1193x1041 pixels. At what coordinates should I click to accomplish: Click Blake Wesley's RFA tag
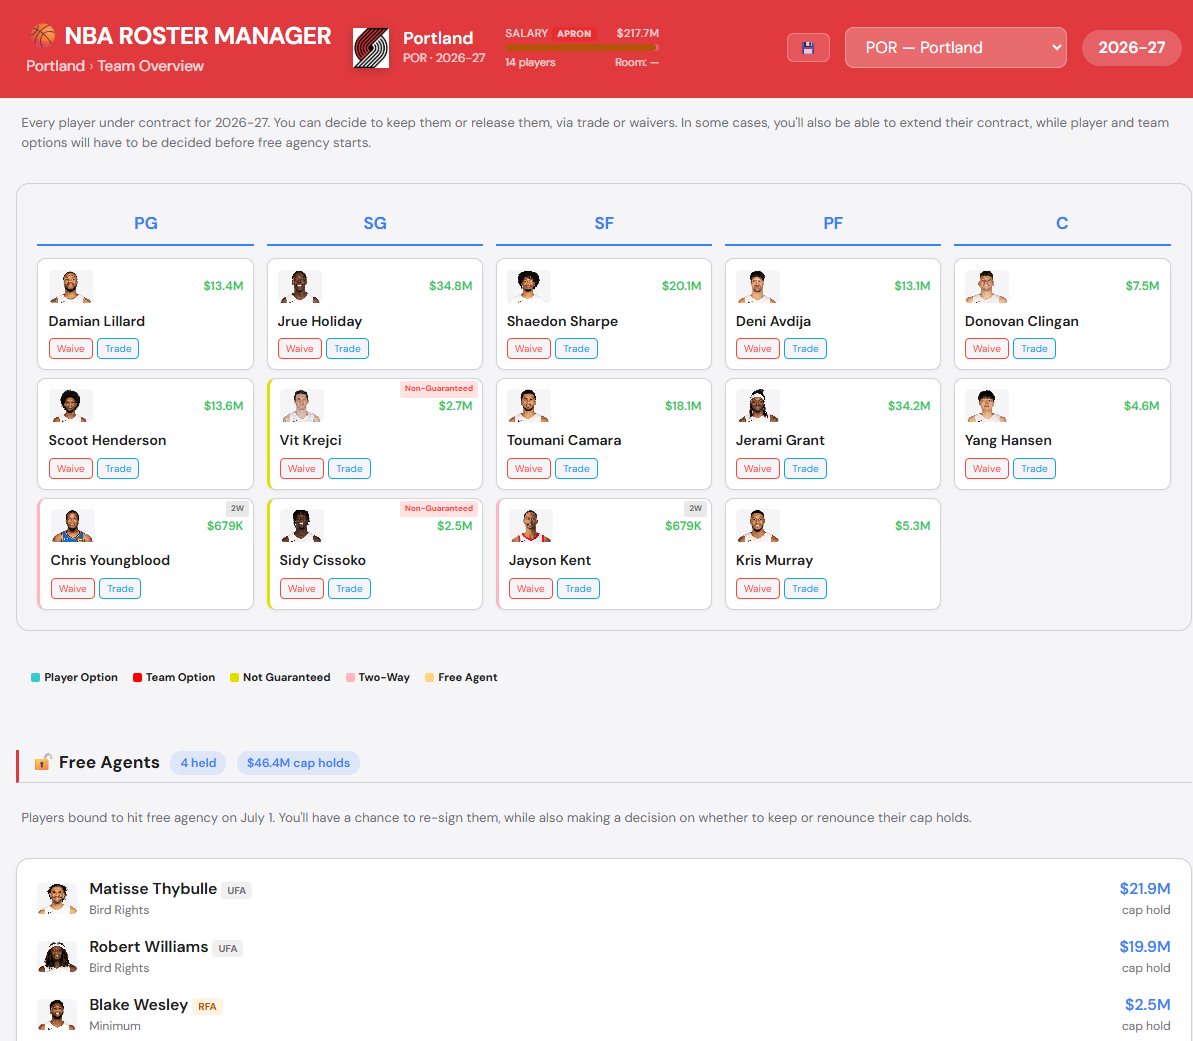click(207, 1006)
